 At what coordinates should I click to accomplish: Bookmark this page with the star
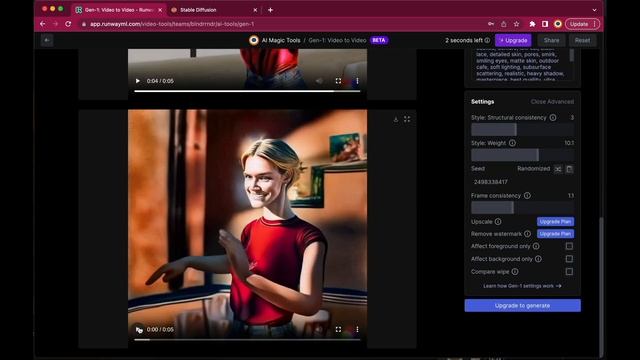516,24
